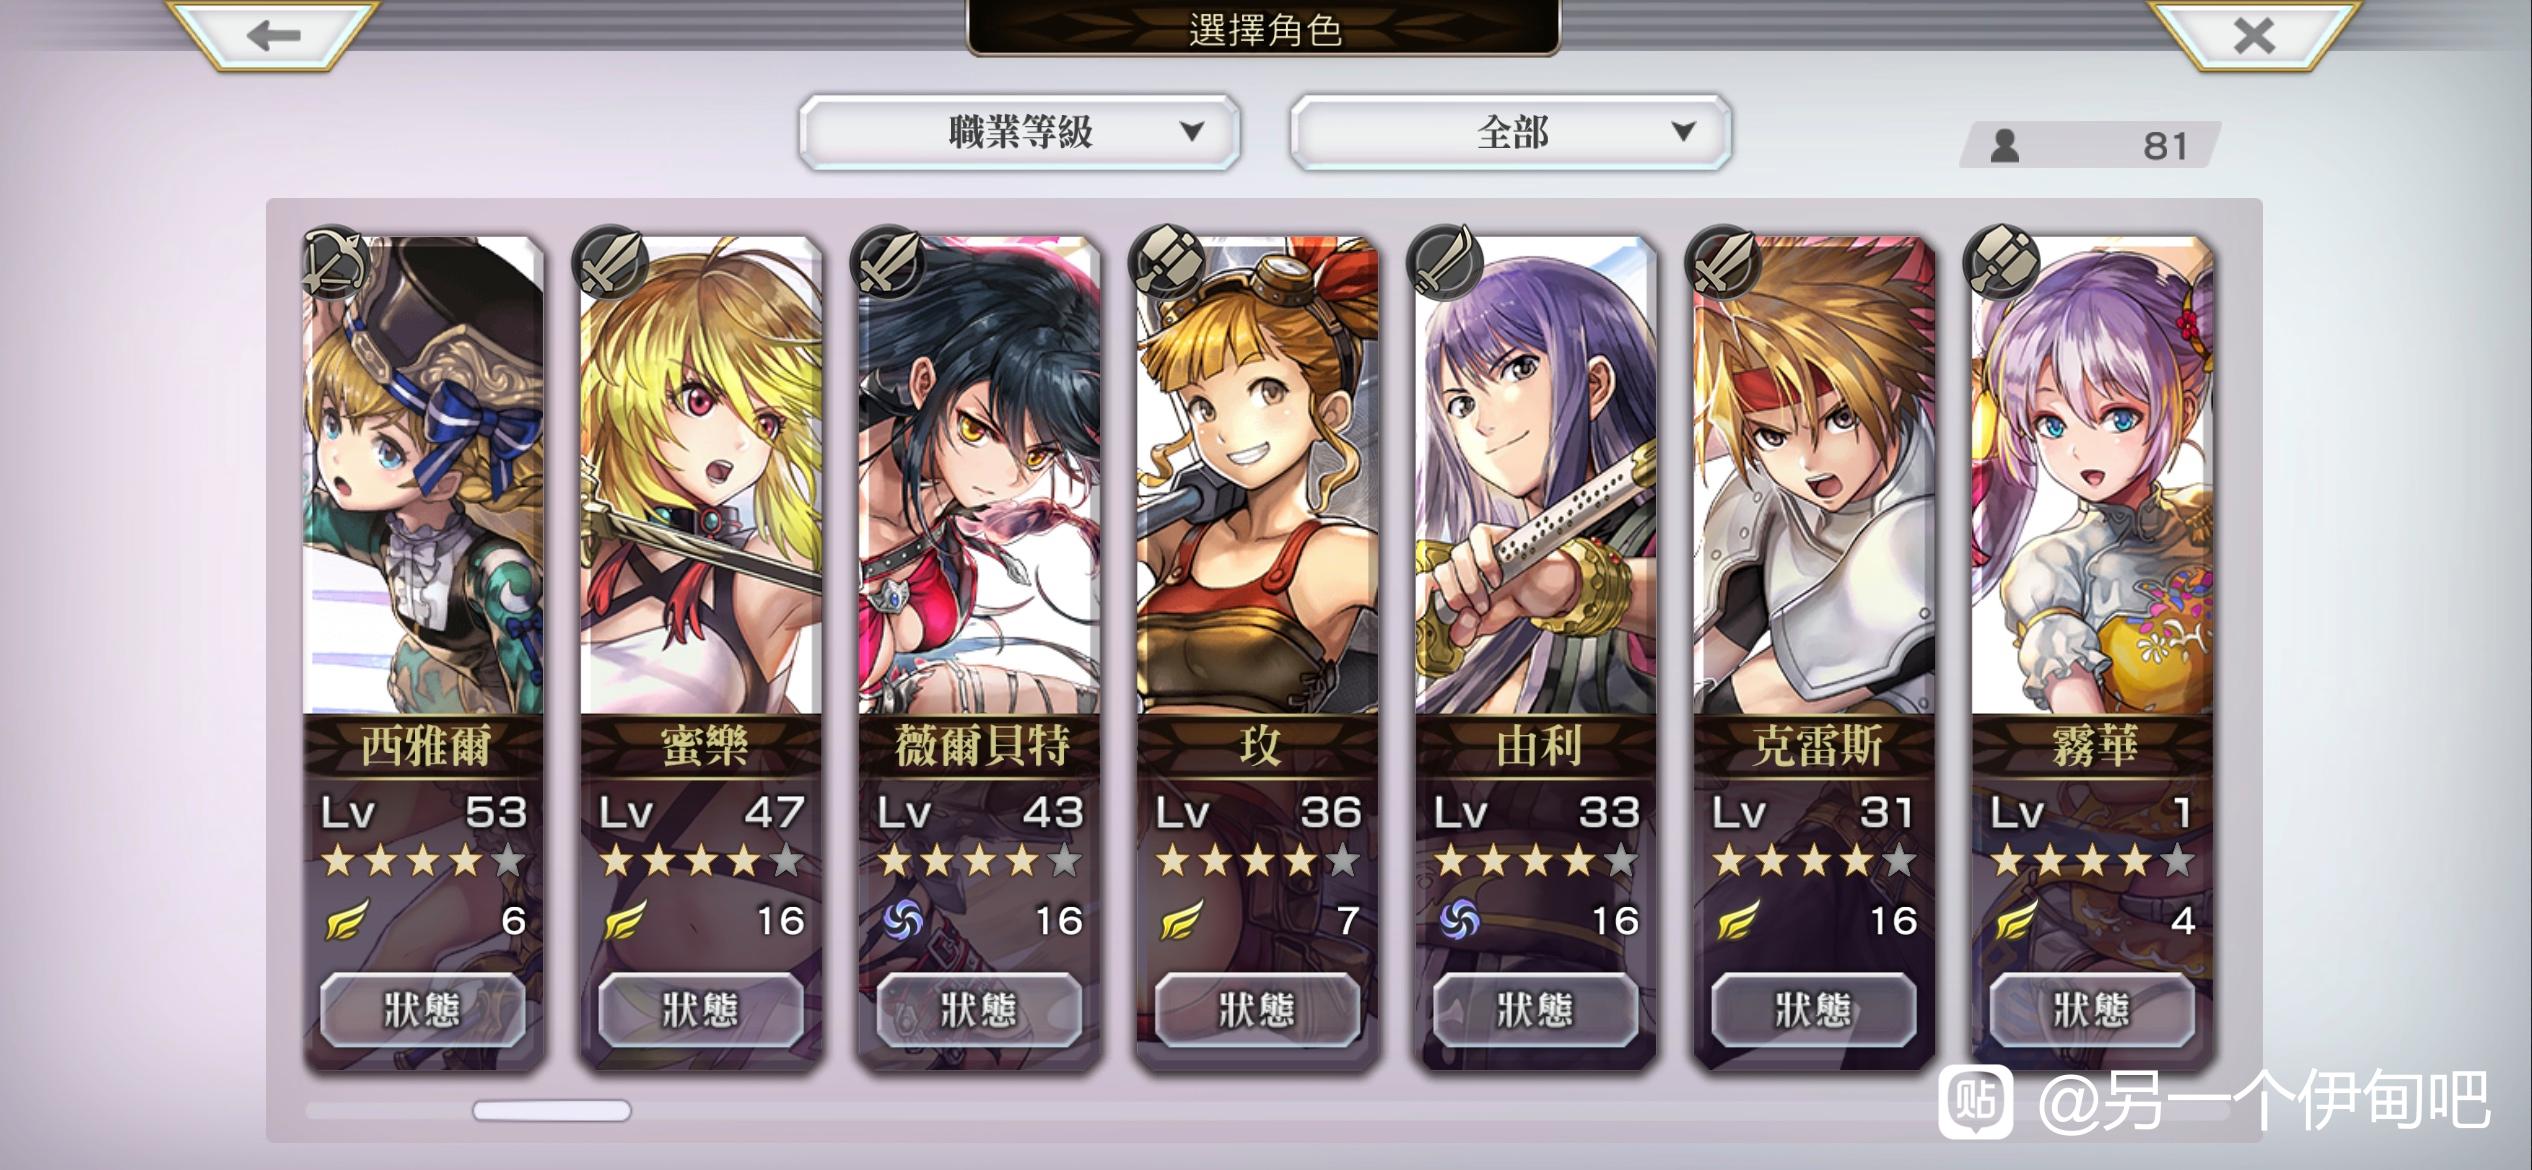Viewport: 2532px width, 1170px height.
Task: Select the 薇爾貝特 character portrait
Action: point(979,475)
